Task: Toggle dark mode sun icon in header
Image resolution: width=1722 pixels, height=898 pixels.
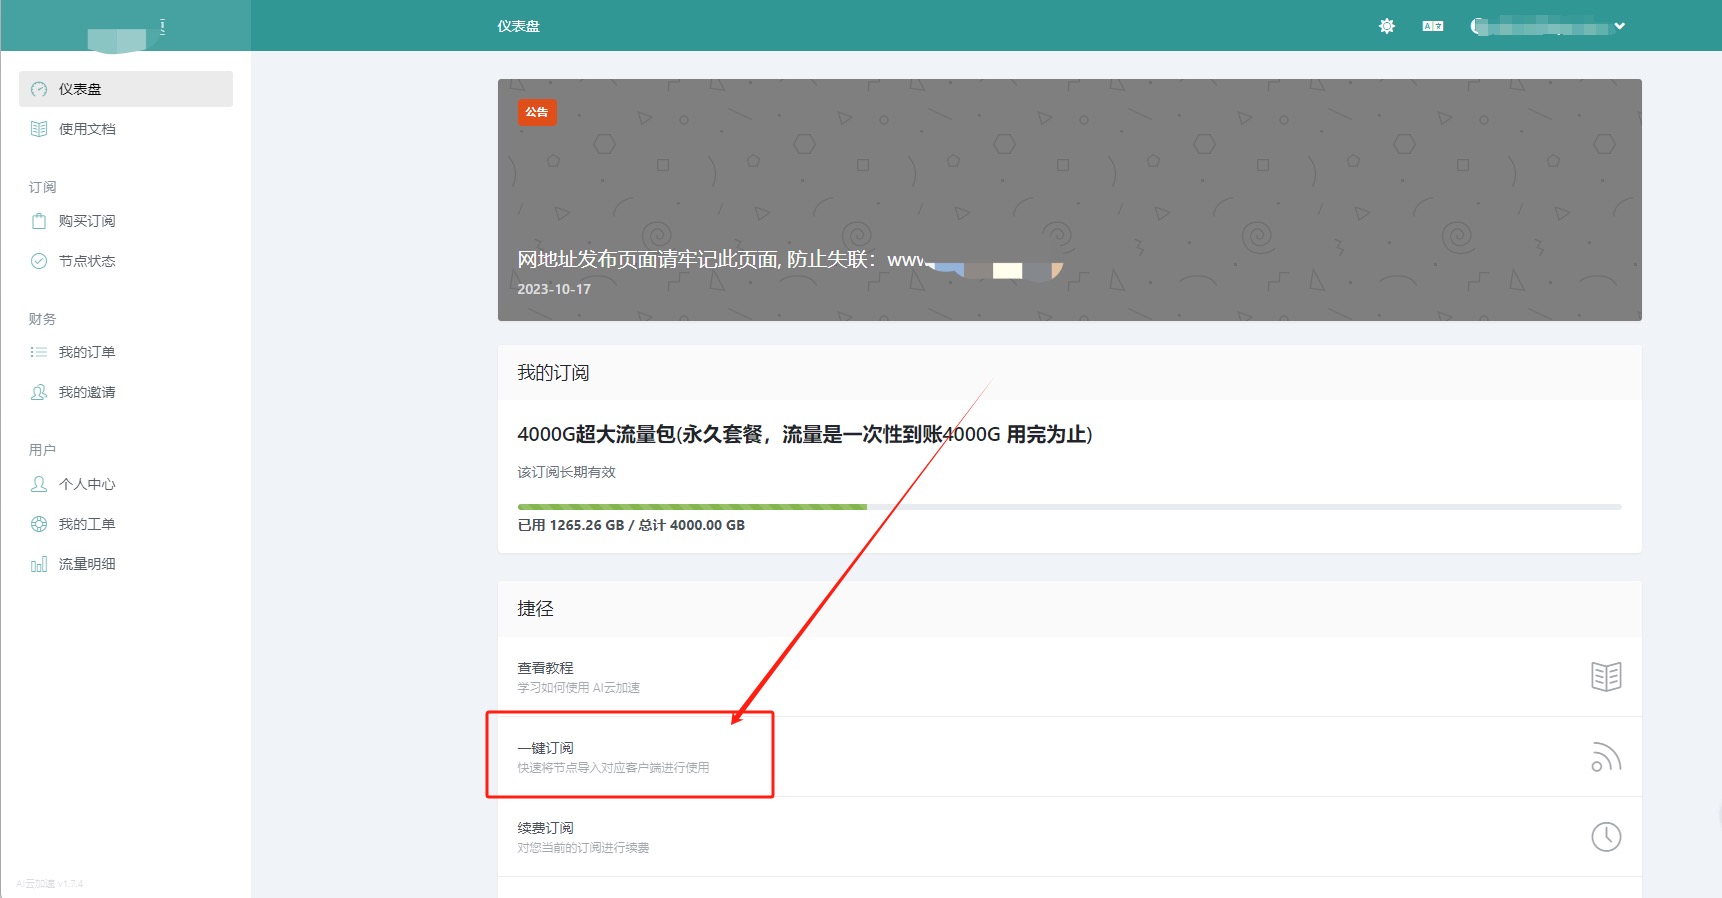Action: click(1386, 26)
